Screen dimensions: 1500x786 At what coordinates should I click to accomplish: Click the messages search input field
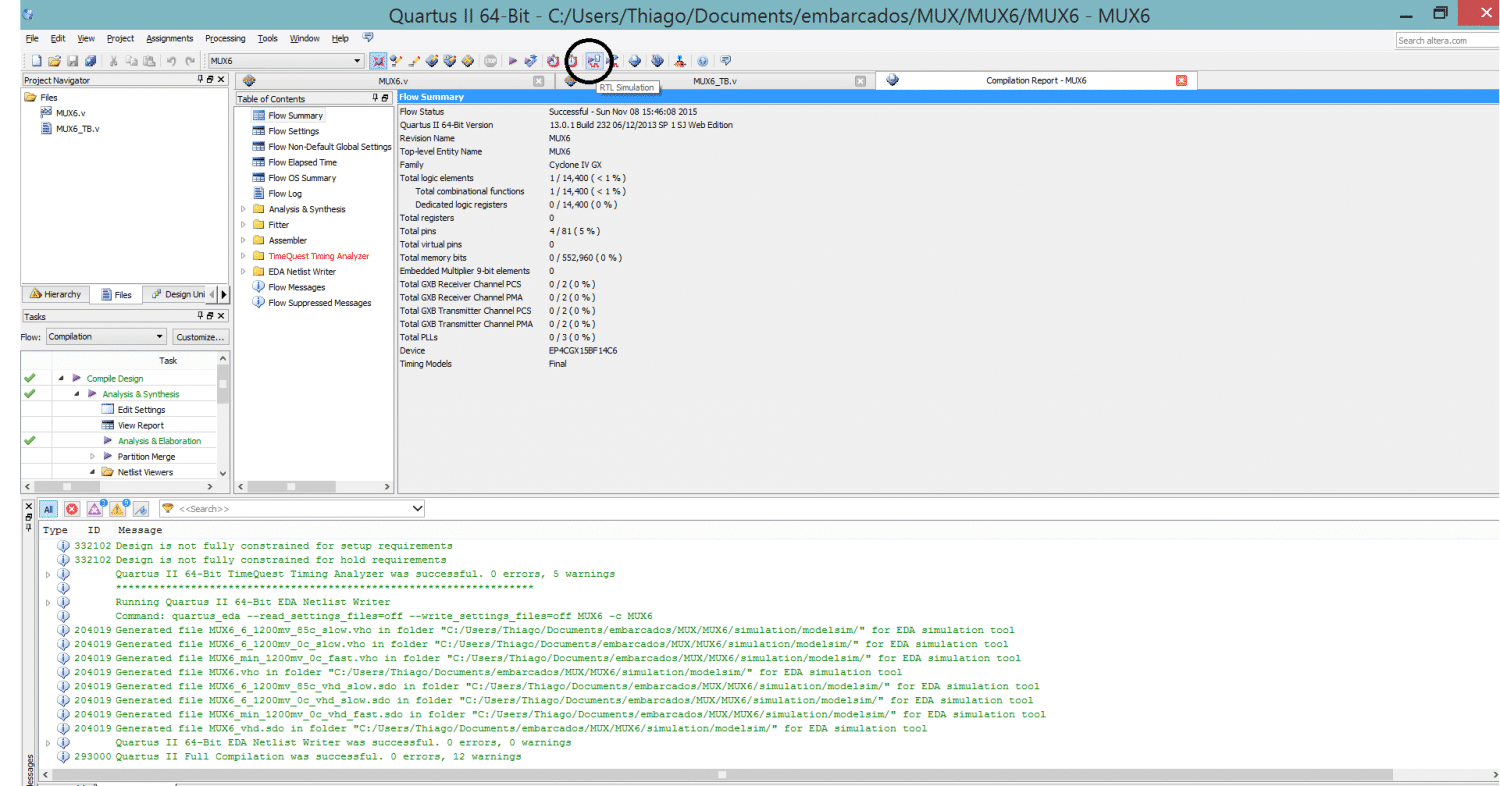(x=293, y=509)
